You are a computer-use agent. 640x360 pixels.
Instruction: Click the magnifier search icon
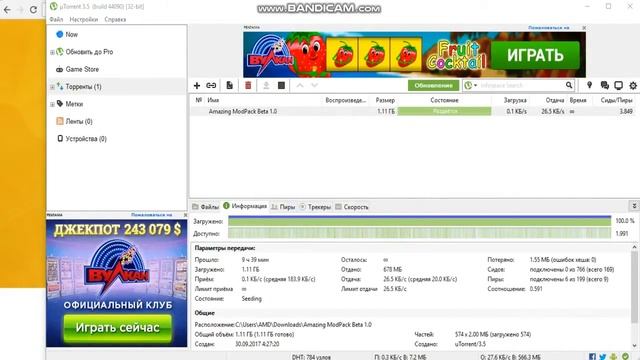click(569, 85)
